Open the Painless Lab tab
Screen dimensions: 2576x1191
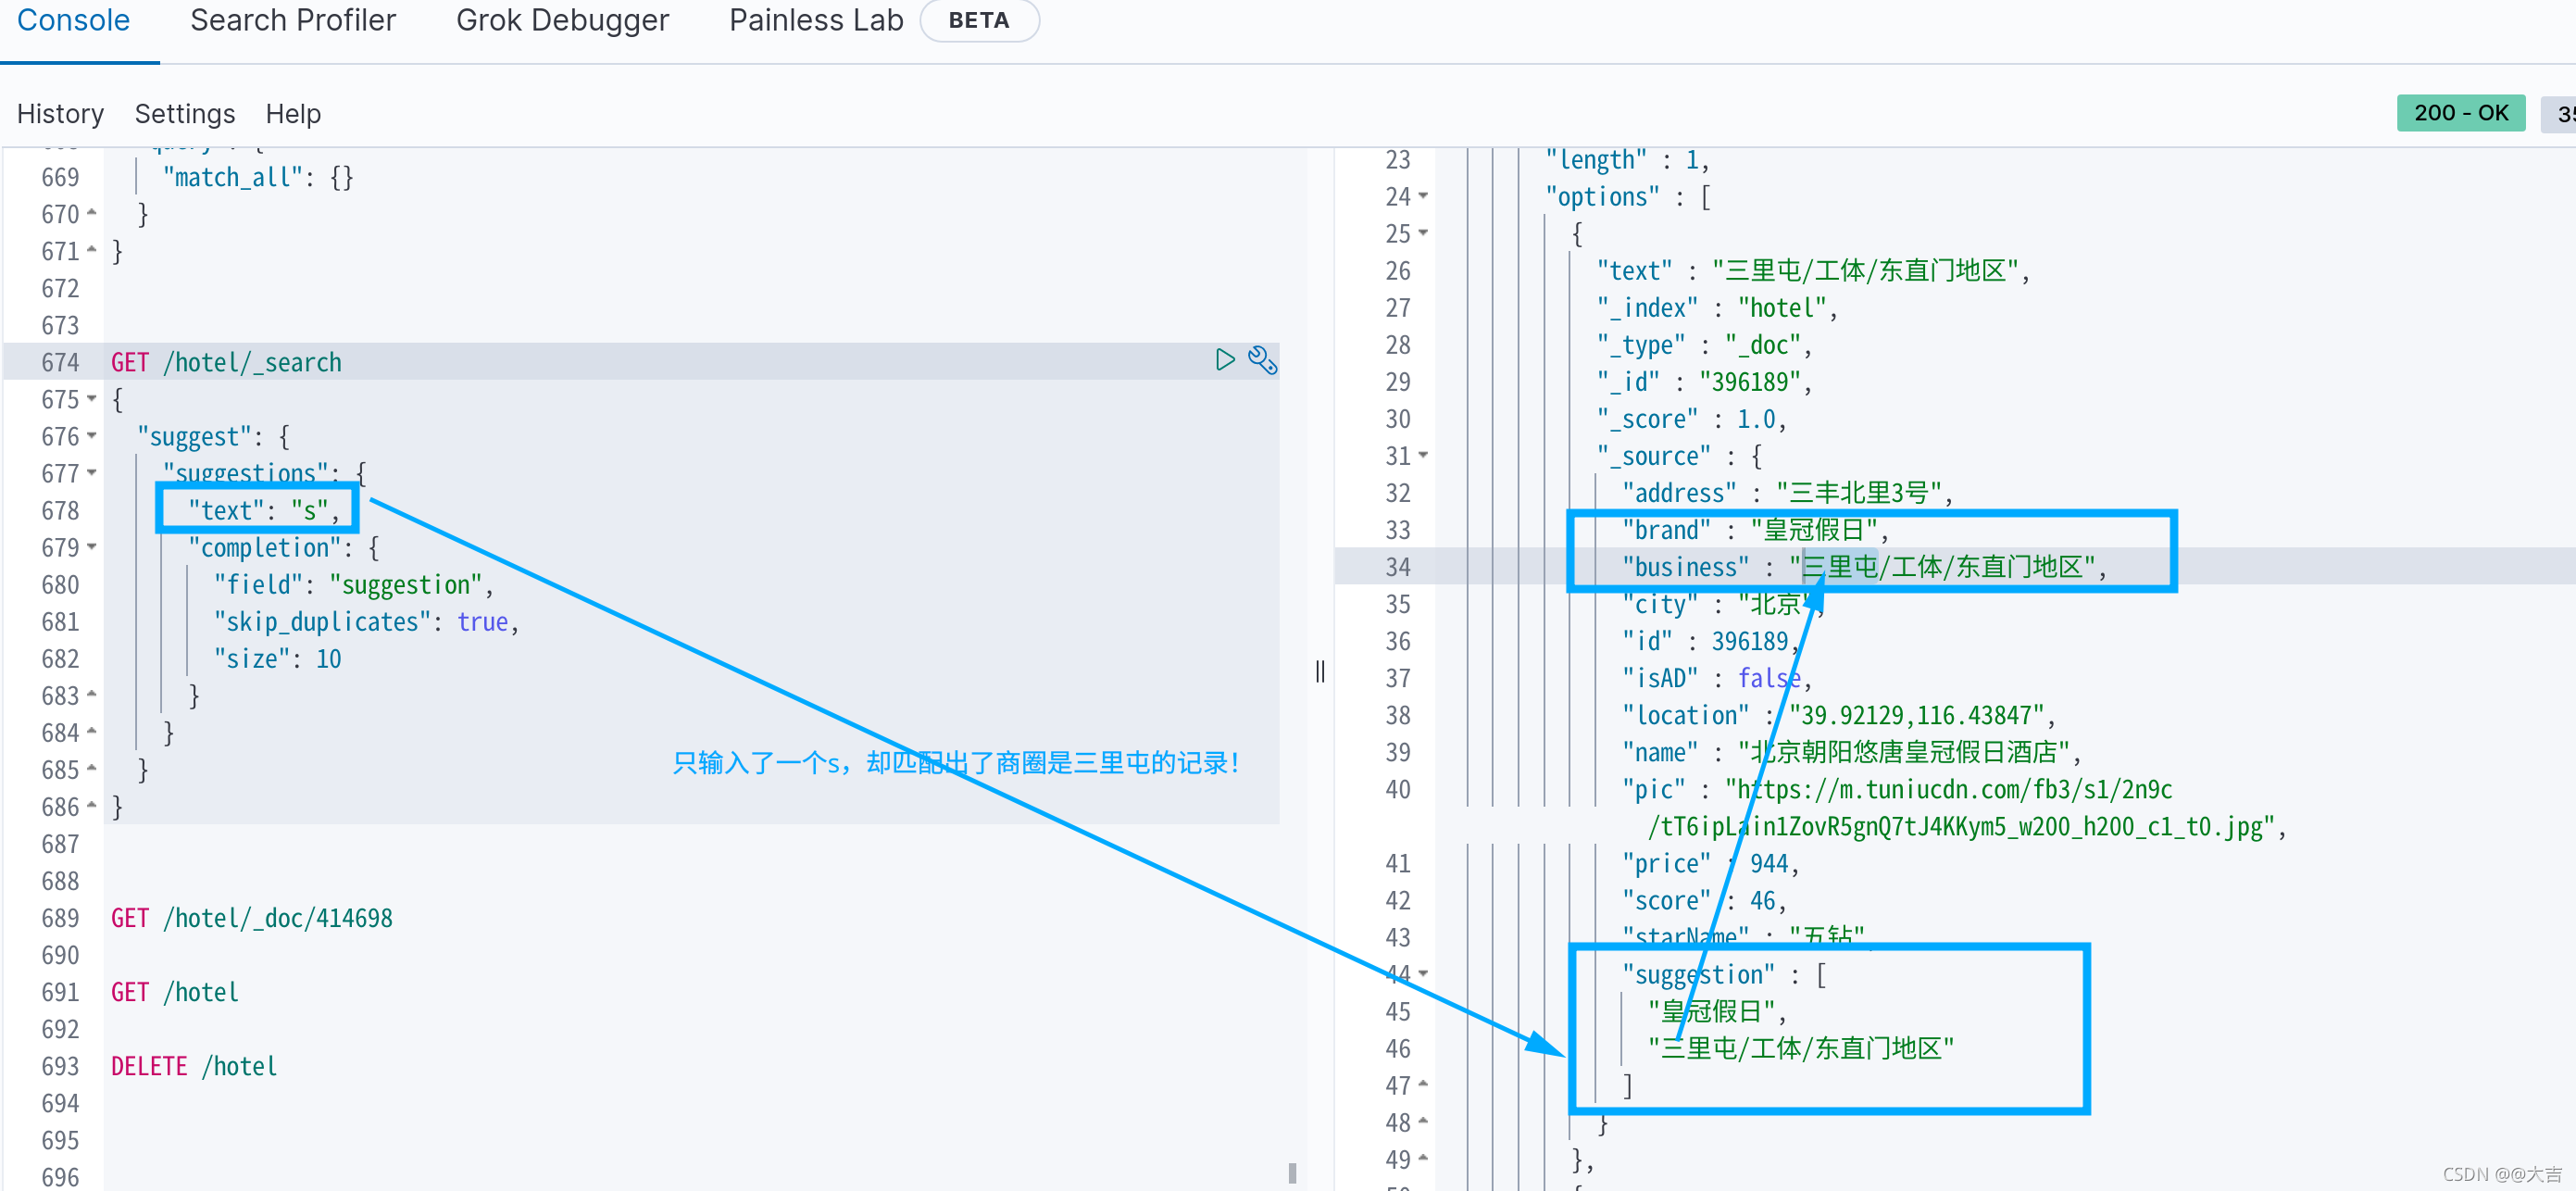point(816,20)
